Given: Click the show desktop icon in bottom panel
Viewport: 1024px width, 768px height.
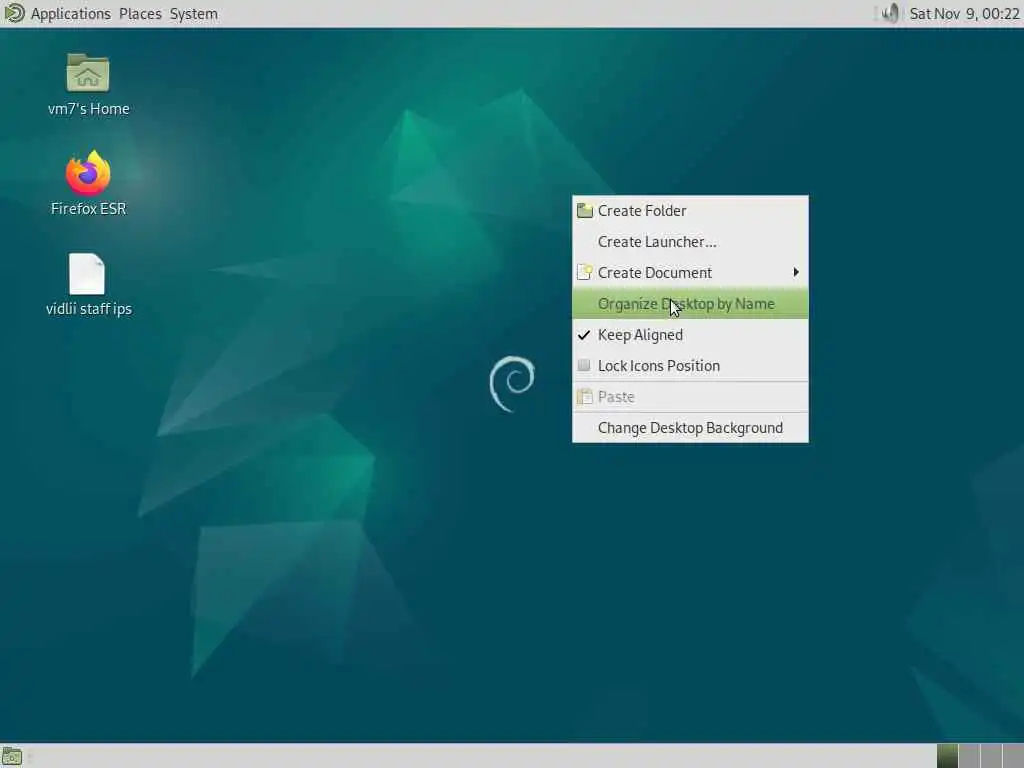Looking at the screenshot, I should tap(12, 757).
